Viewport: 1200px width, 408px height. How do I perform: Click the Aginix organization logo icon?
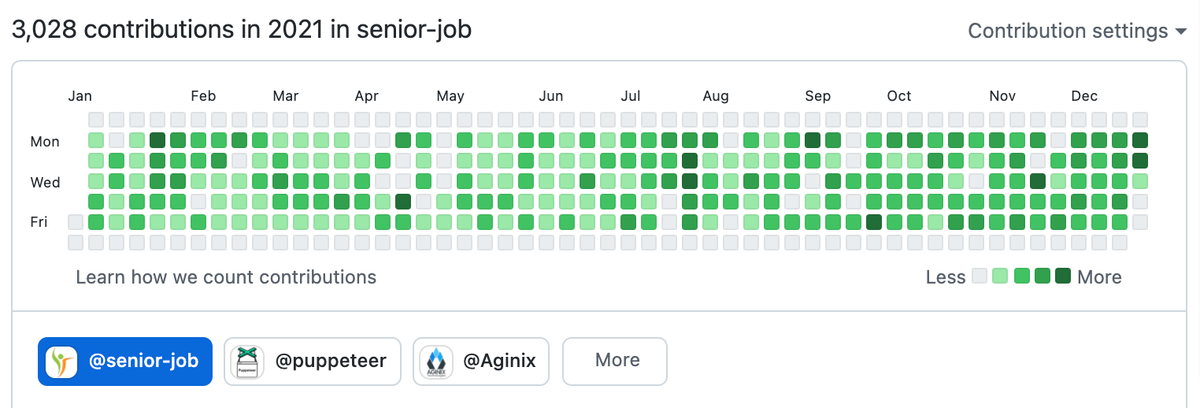tap(436, 361)
